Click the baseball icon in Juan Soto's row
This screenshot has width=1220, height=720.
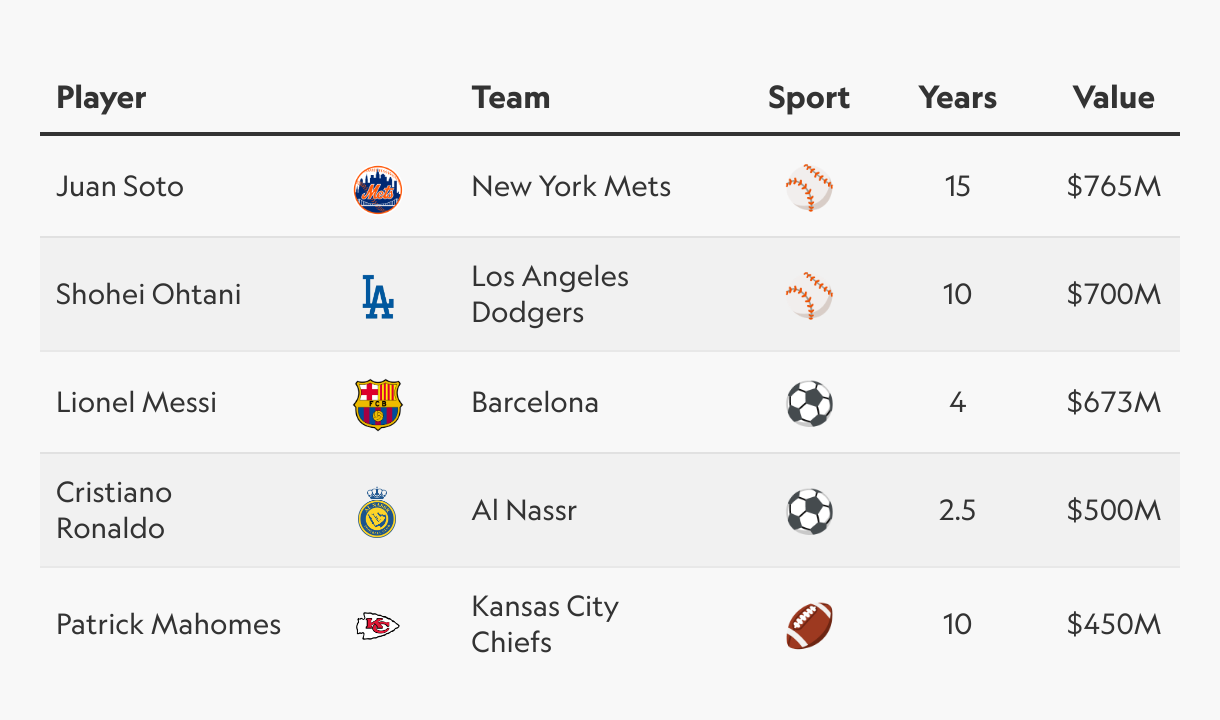point(809,188)
